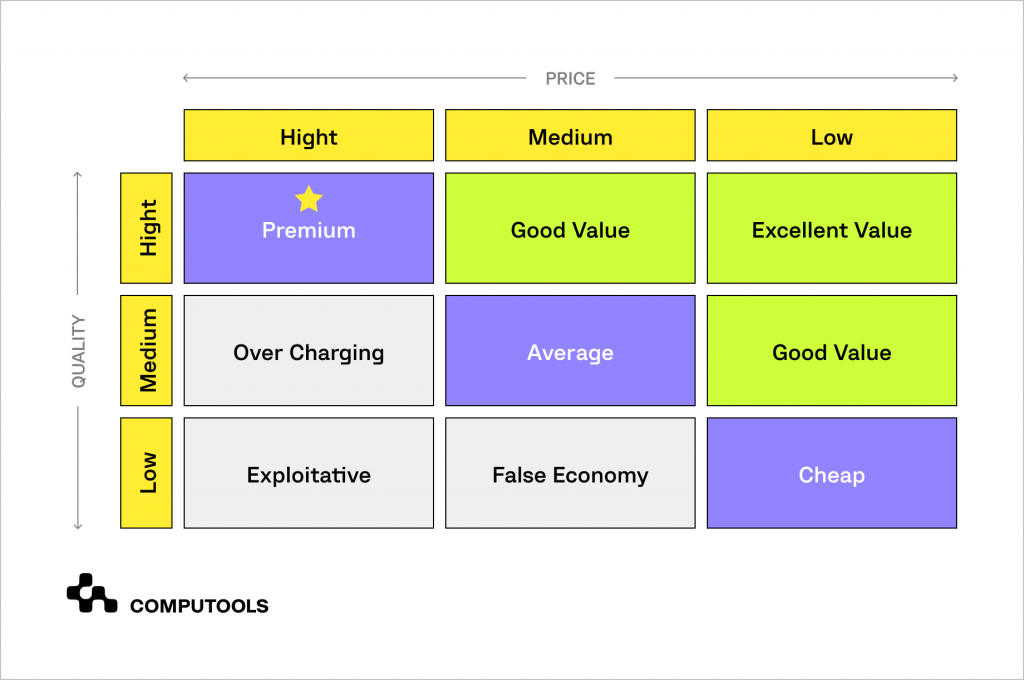Click the Computools logo icon
This screenshot has height=680, width=1024.
[92, 593]
